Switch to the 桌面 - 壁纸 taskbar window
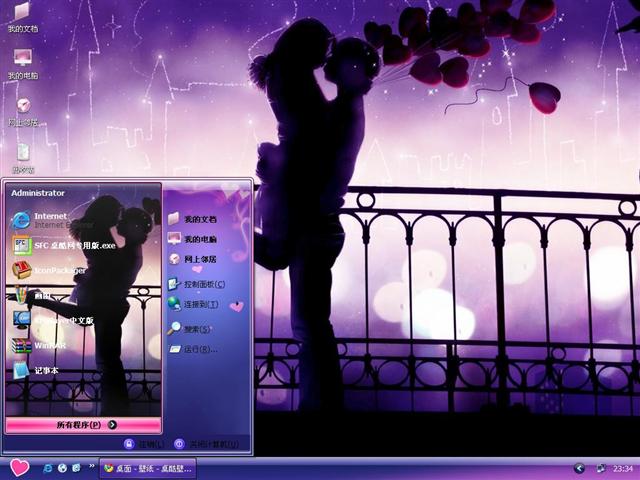The width and height of the screenshot is (640, 480). coord(148,469)
